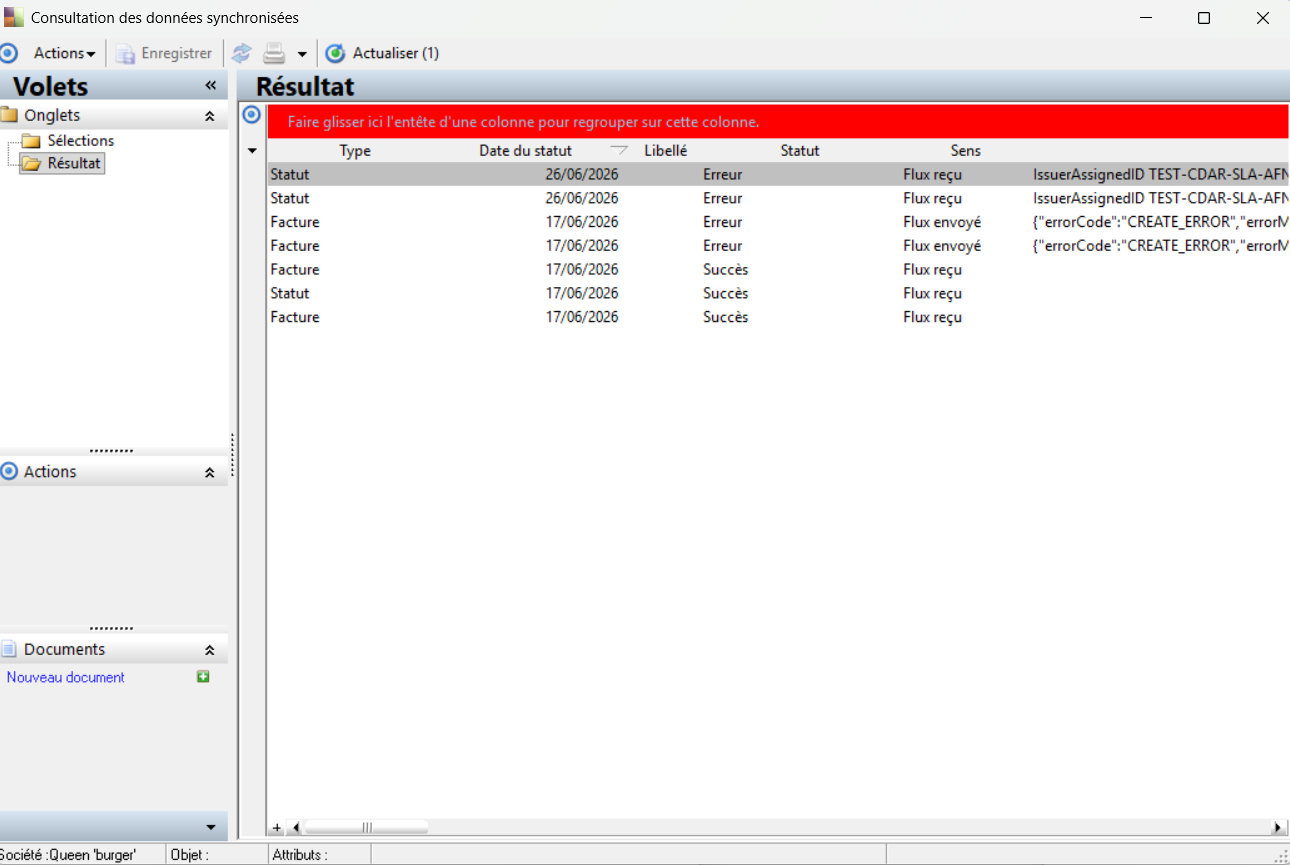Click the horizontal scrollbar thumb

tap(366, 828)
